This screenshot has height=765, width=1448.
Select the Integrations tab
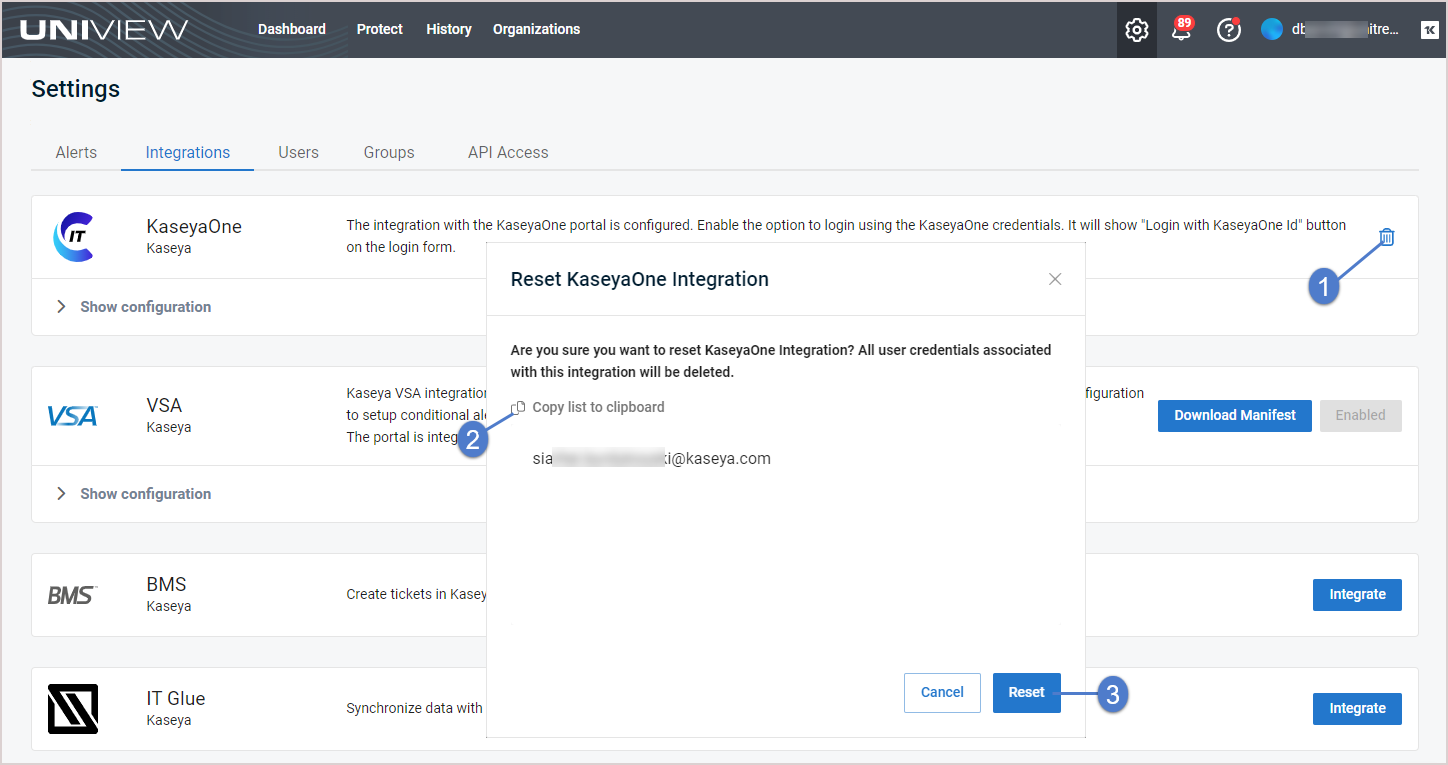click(188, 152)
